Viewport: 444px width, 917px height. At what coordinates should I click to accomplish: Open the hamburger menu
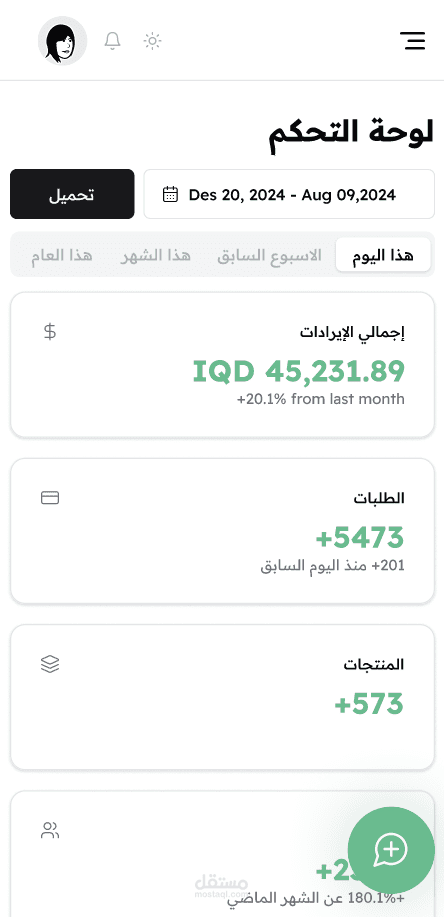tap(412, 41)
